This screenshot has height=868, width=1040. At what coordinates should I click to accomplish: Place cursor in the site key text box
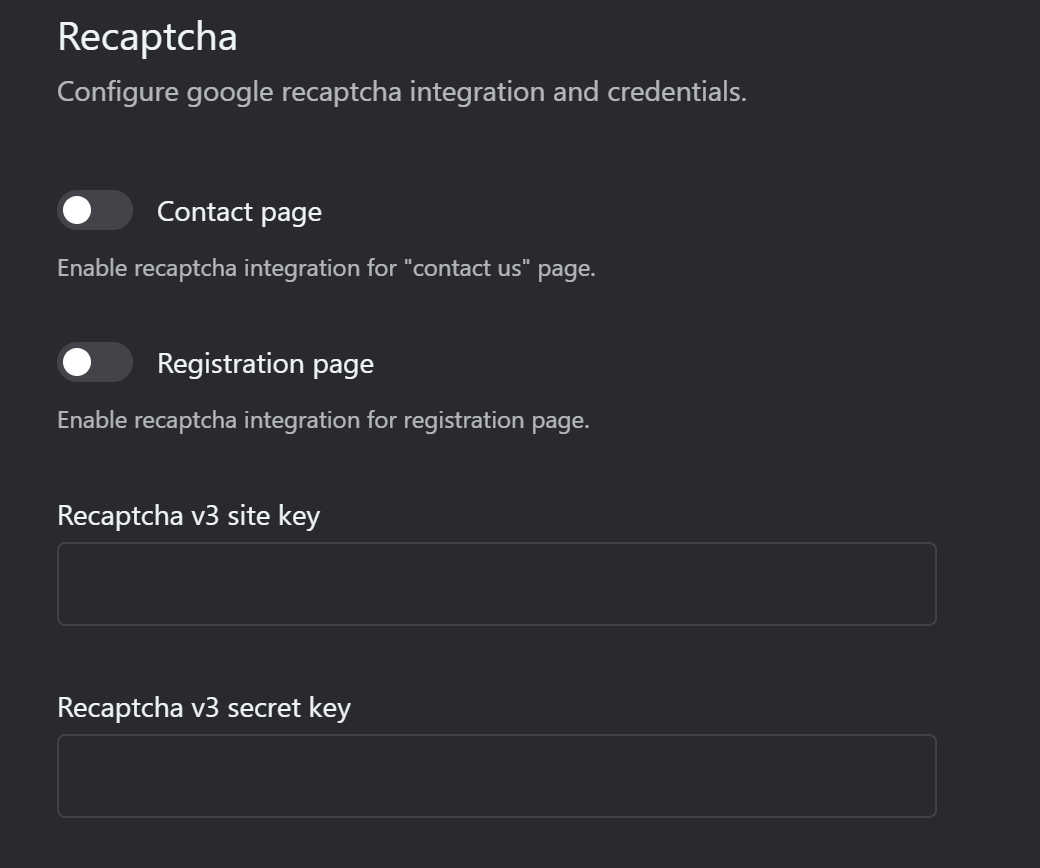click(x=497, y=584)
